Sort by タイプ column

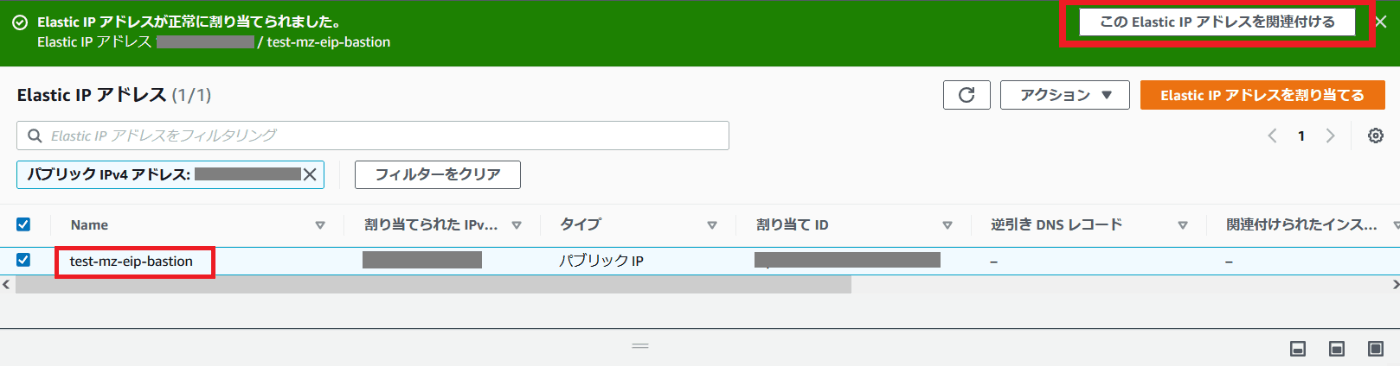tap(712, 225)
